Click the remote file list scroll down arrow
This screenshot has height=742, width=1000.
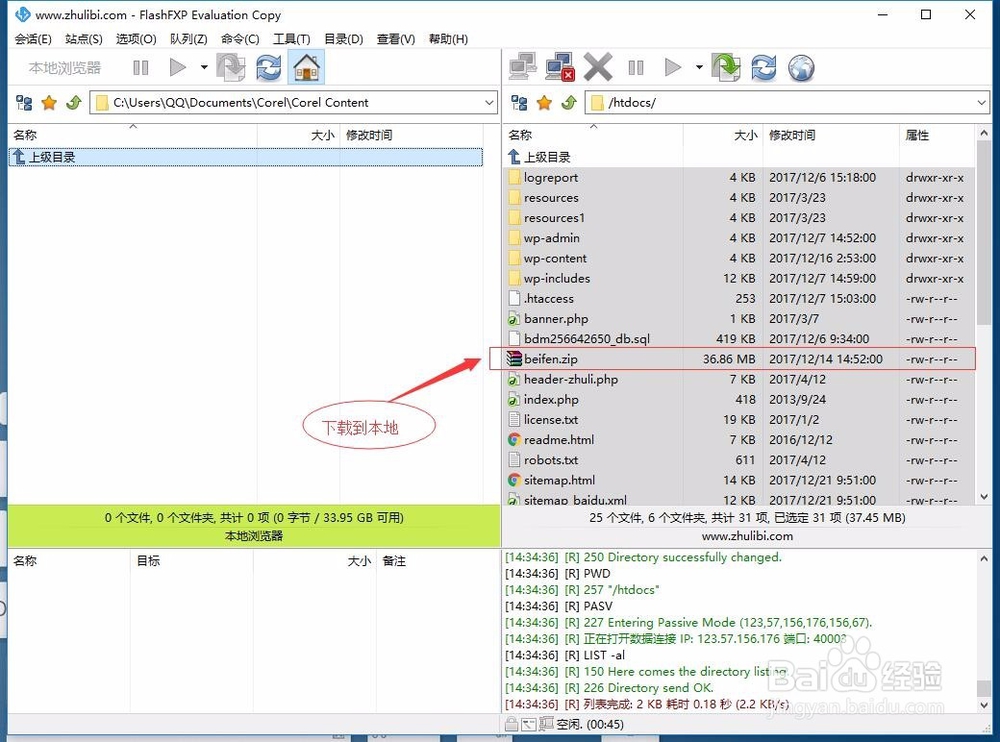tap(983, 496)
